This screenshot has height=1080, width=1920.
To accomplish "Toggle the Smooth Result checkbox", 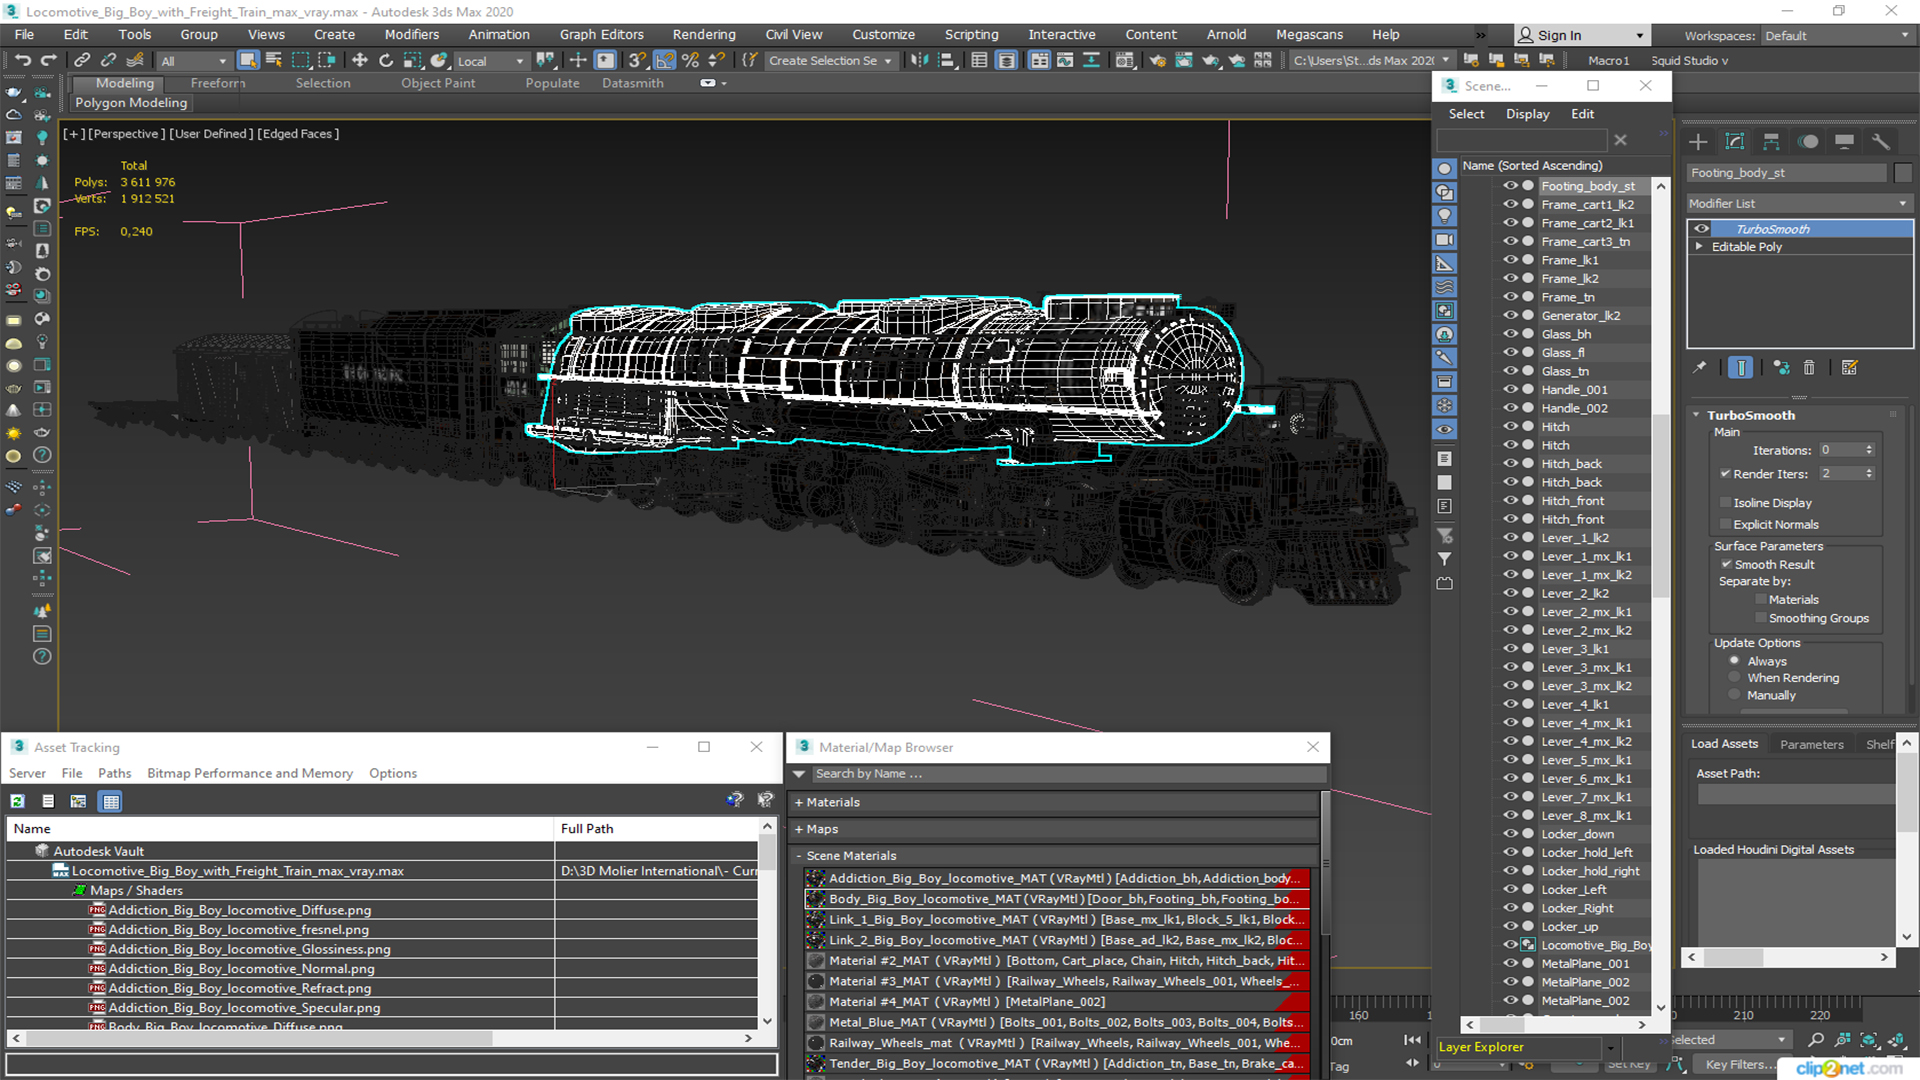I will (1726, 565).
